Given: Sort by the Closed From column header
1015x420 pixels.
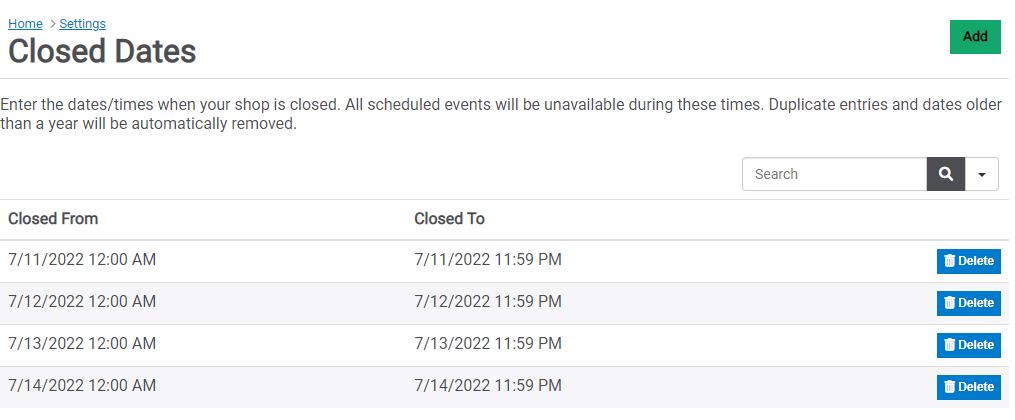Looking at the screenshot, I should click(x=53, y=219).
